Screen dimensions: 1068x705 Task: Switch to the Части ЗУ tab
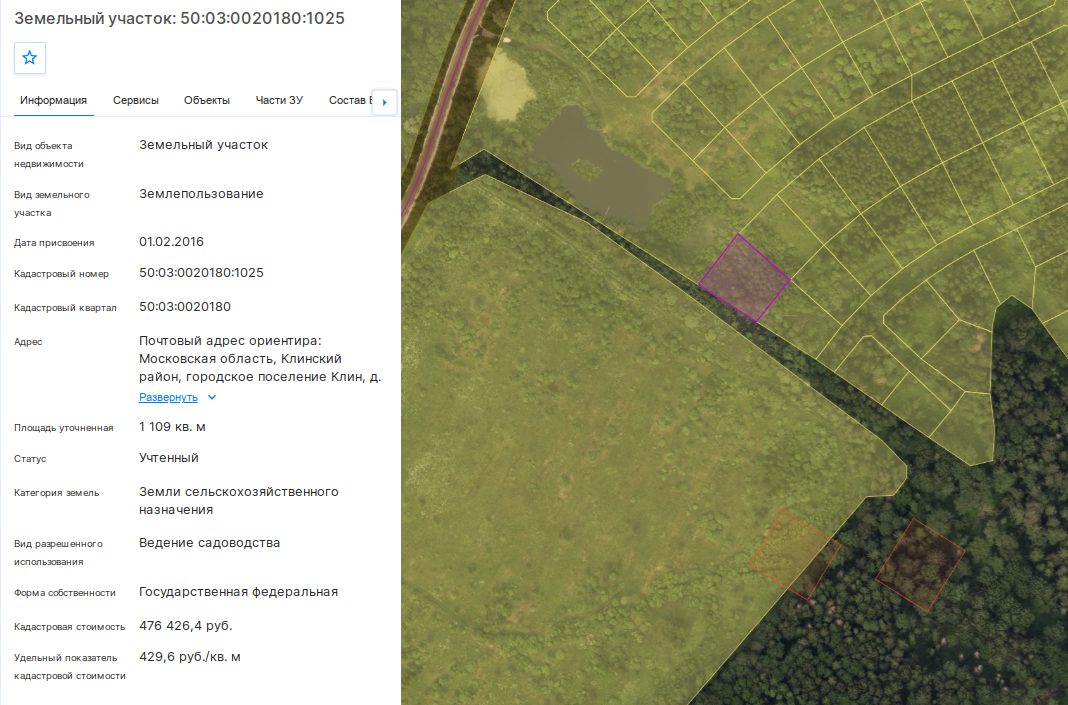click(x=279, y=101)
